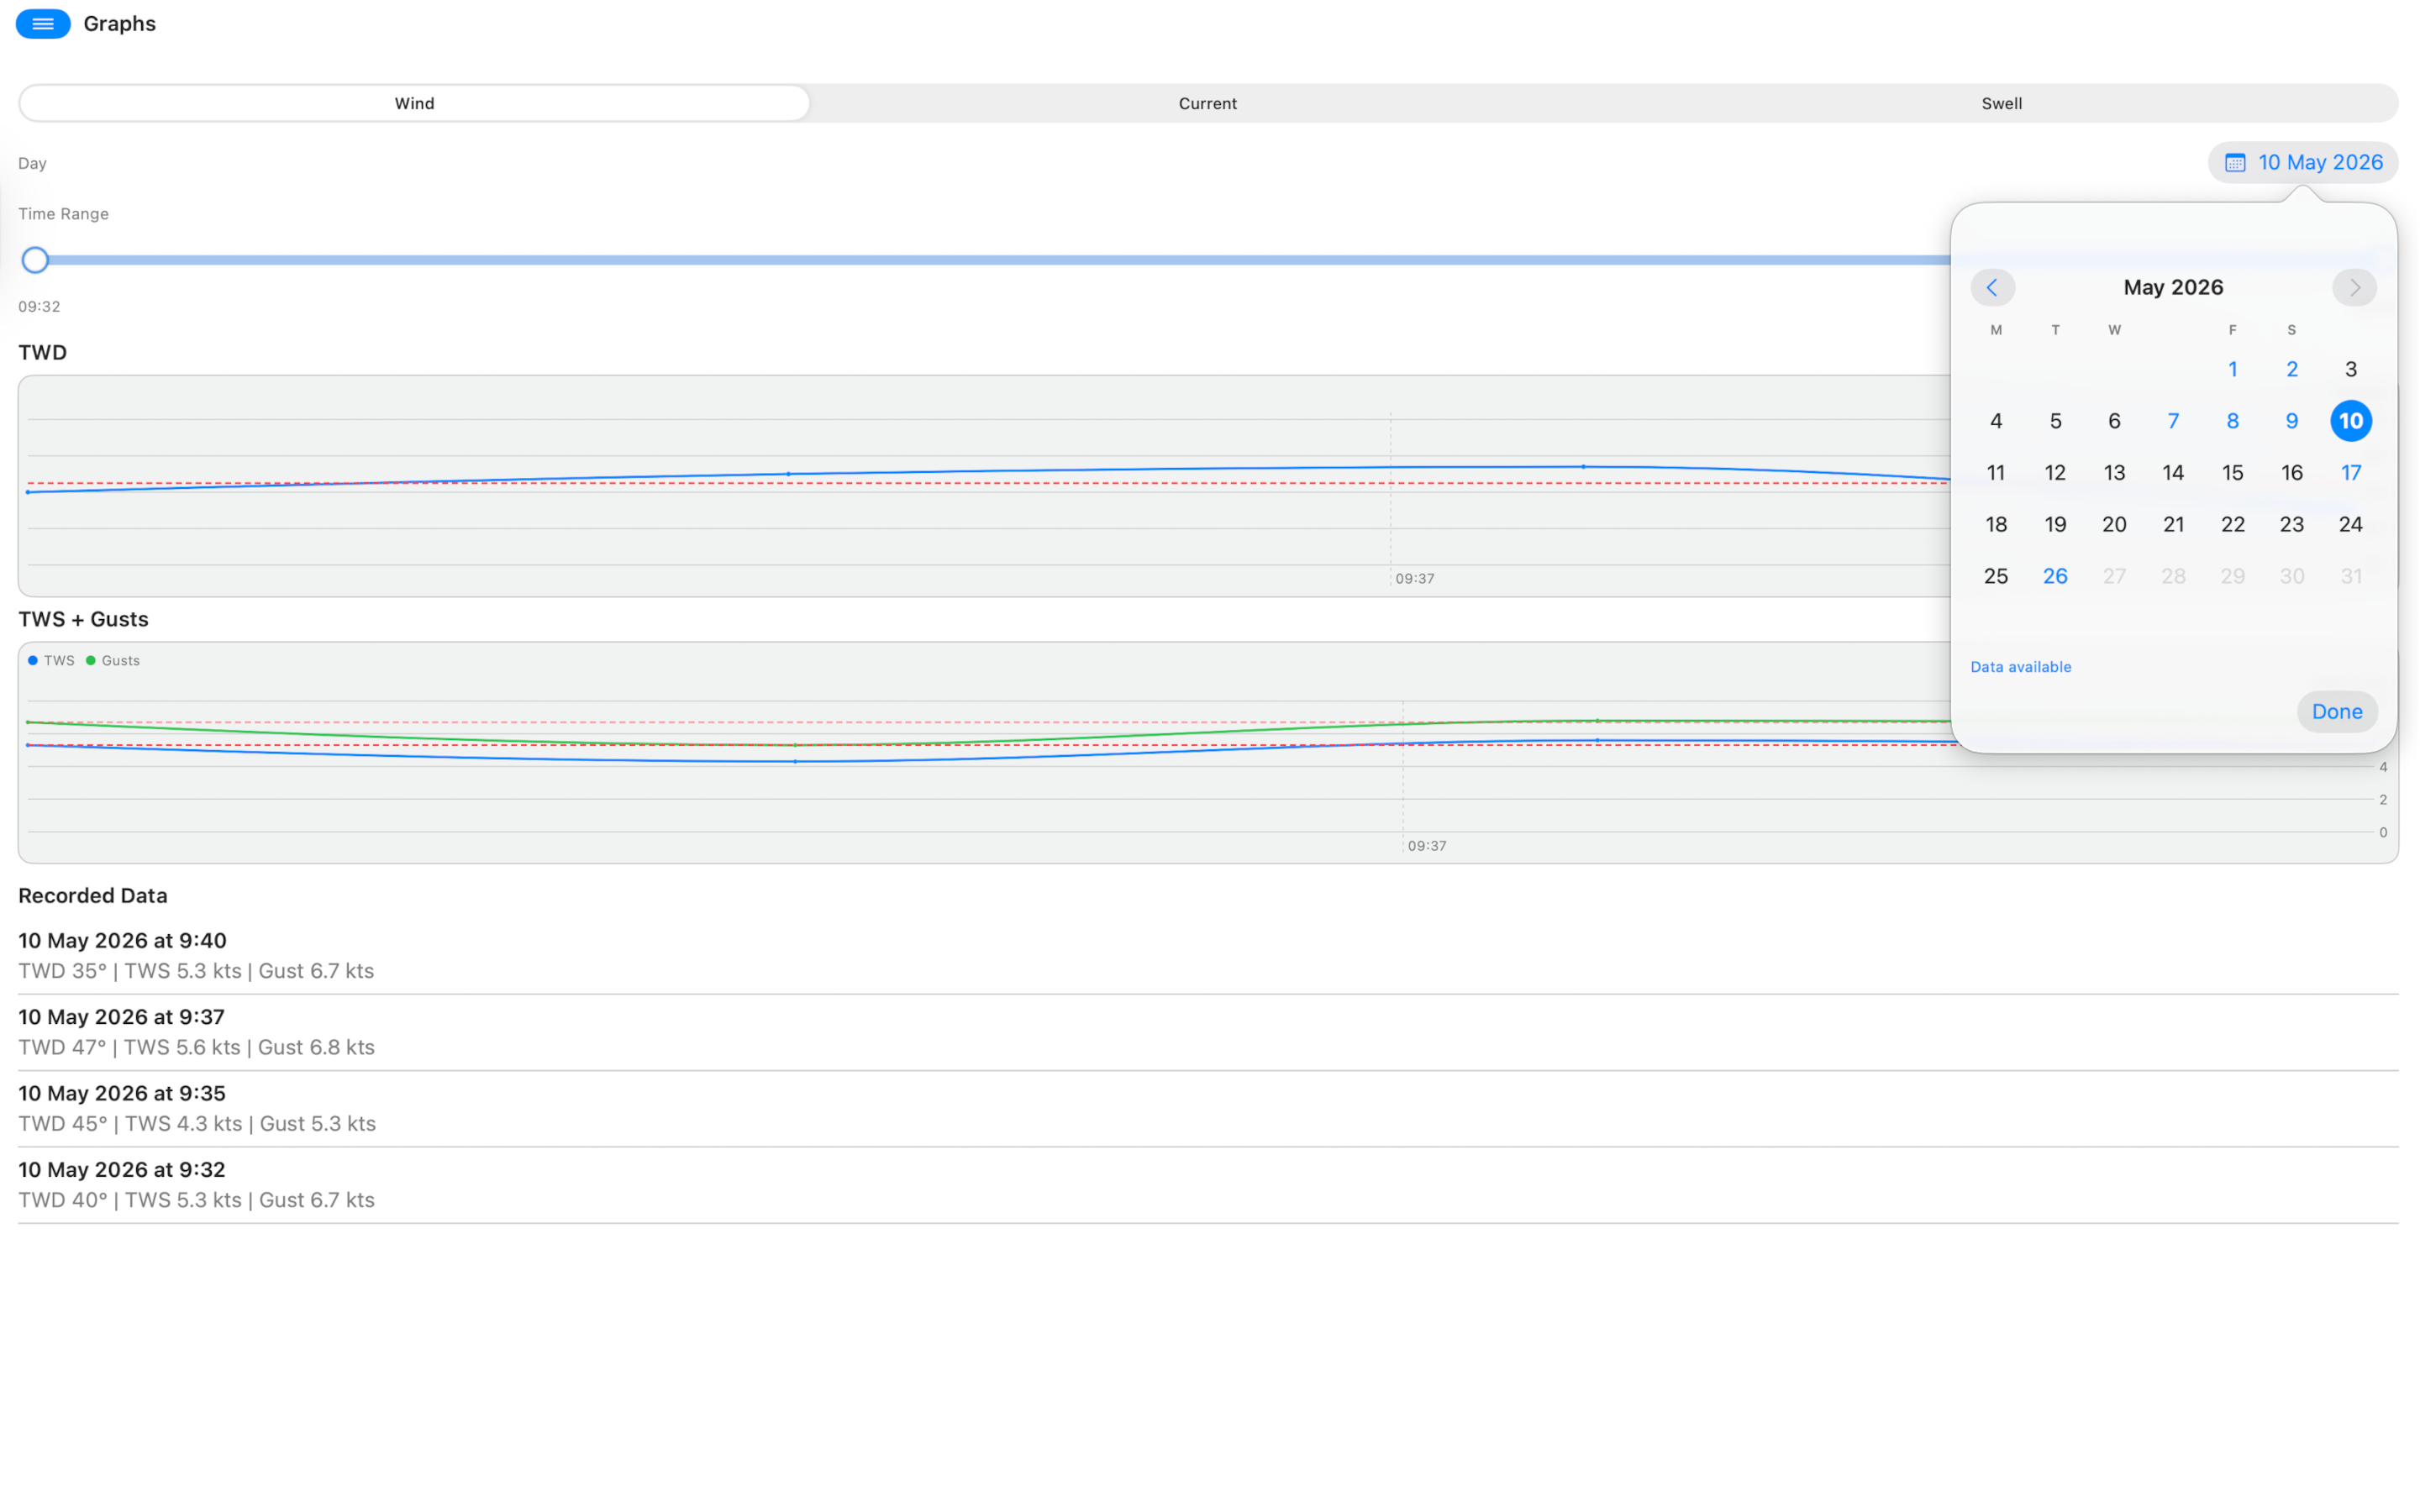Select May 9 in the calendar
This screenshot has height=1512, width=2420.
[x=2291, y=421]
